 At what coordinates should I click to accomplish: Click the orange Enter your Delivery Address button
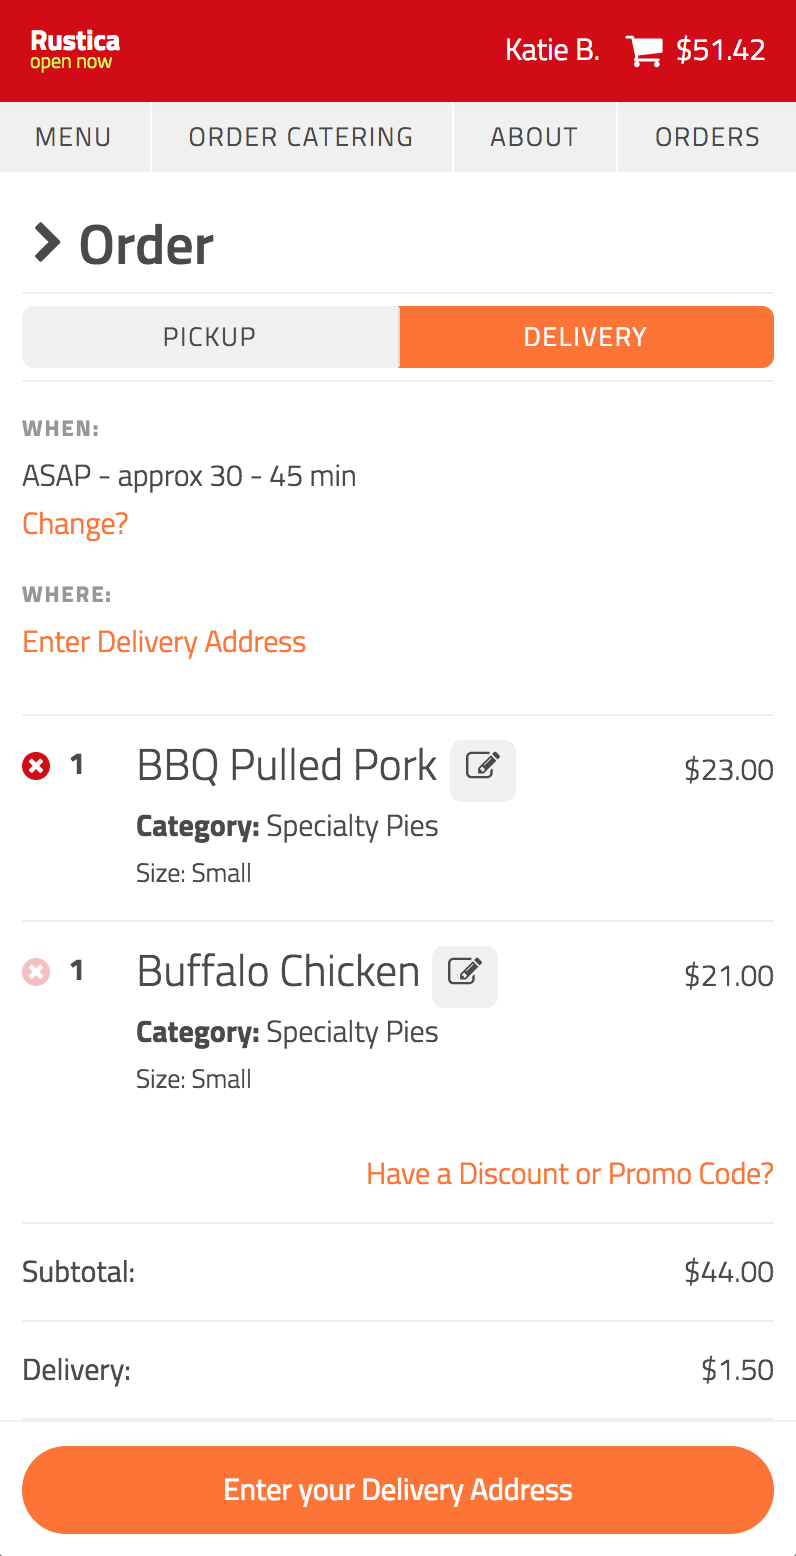point(398,1490)
